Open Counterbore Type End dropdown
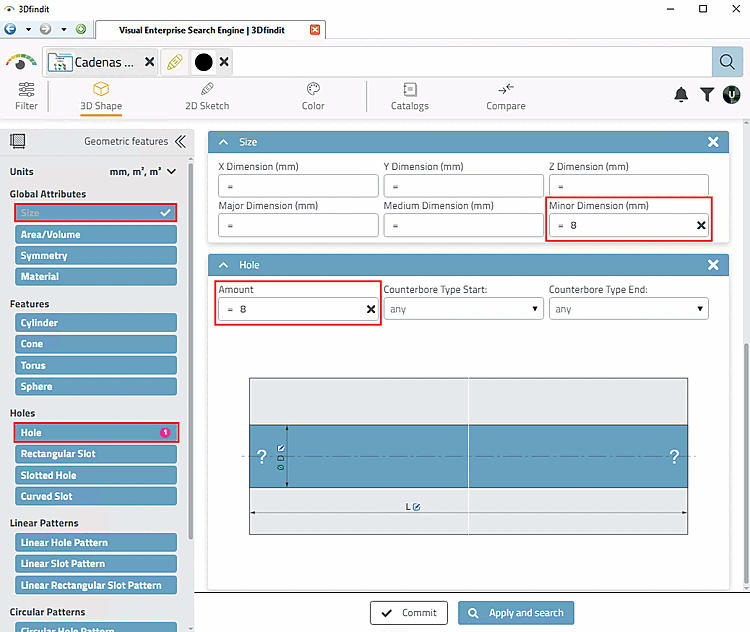The image size is (750, 632). point(629,309)
